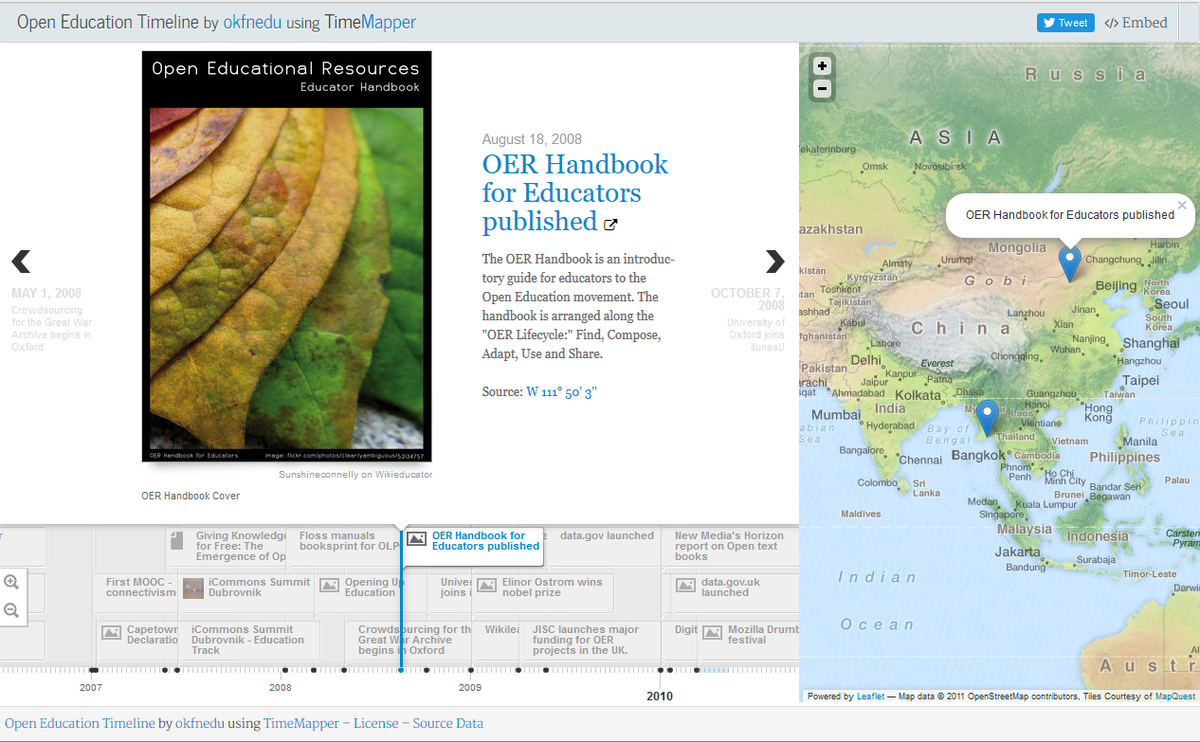Select Giving Knowledge for Free event

[228, 546]
